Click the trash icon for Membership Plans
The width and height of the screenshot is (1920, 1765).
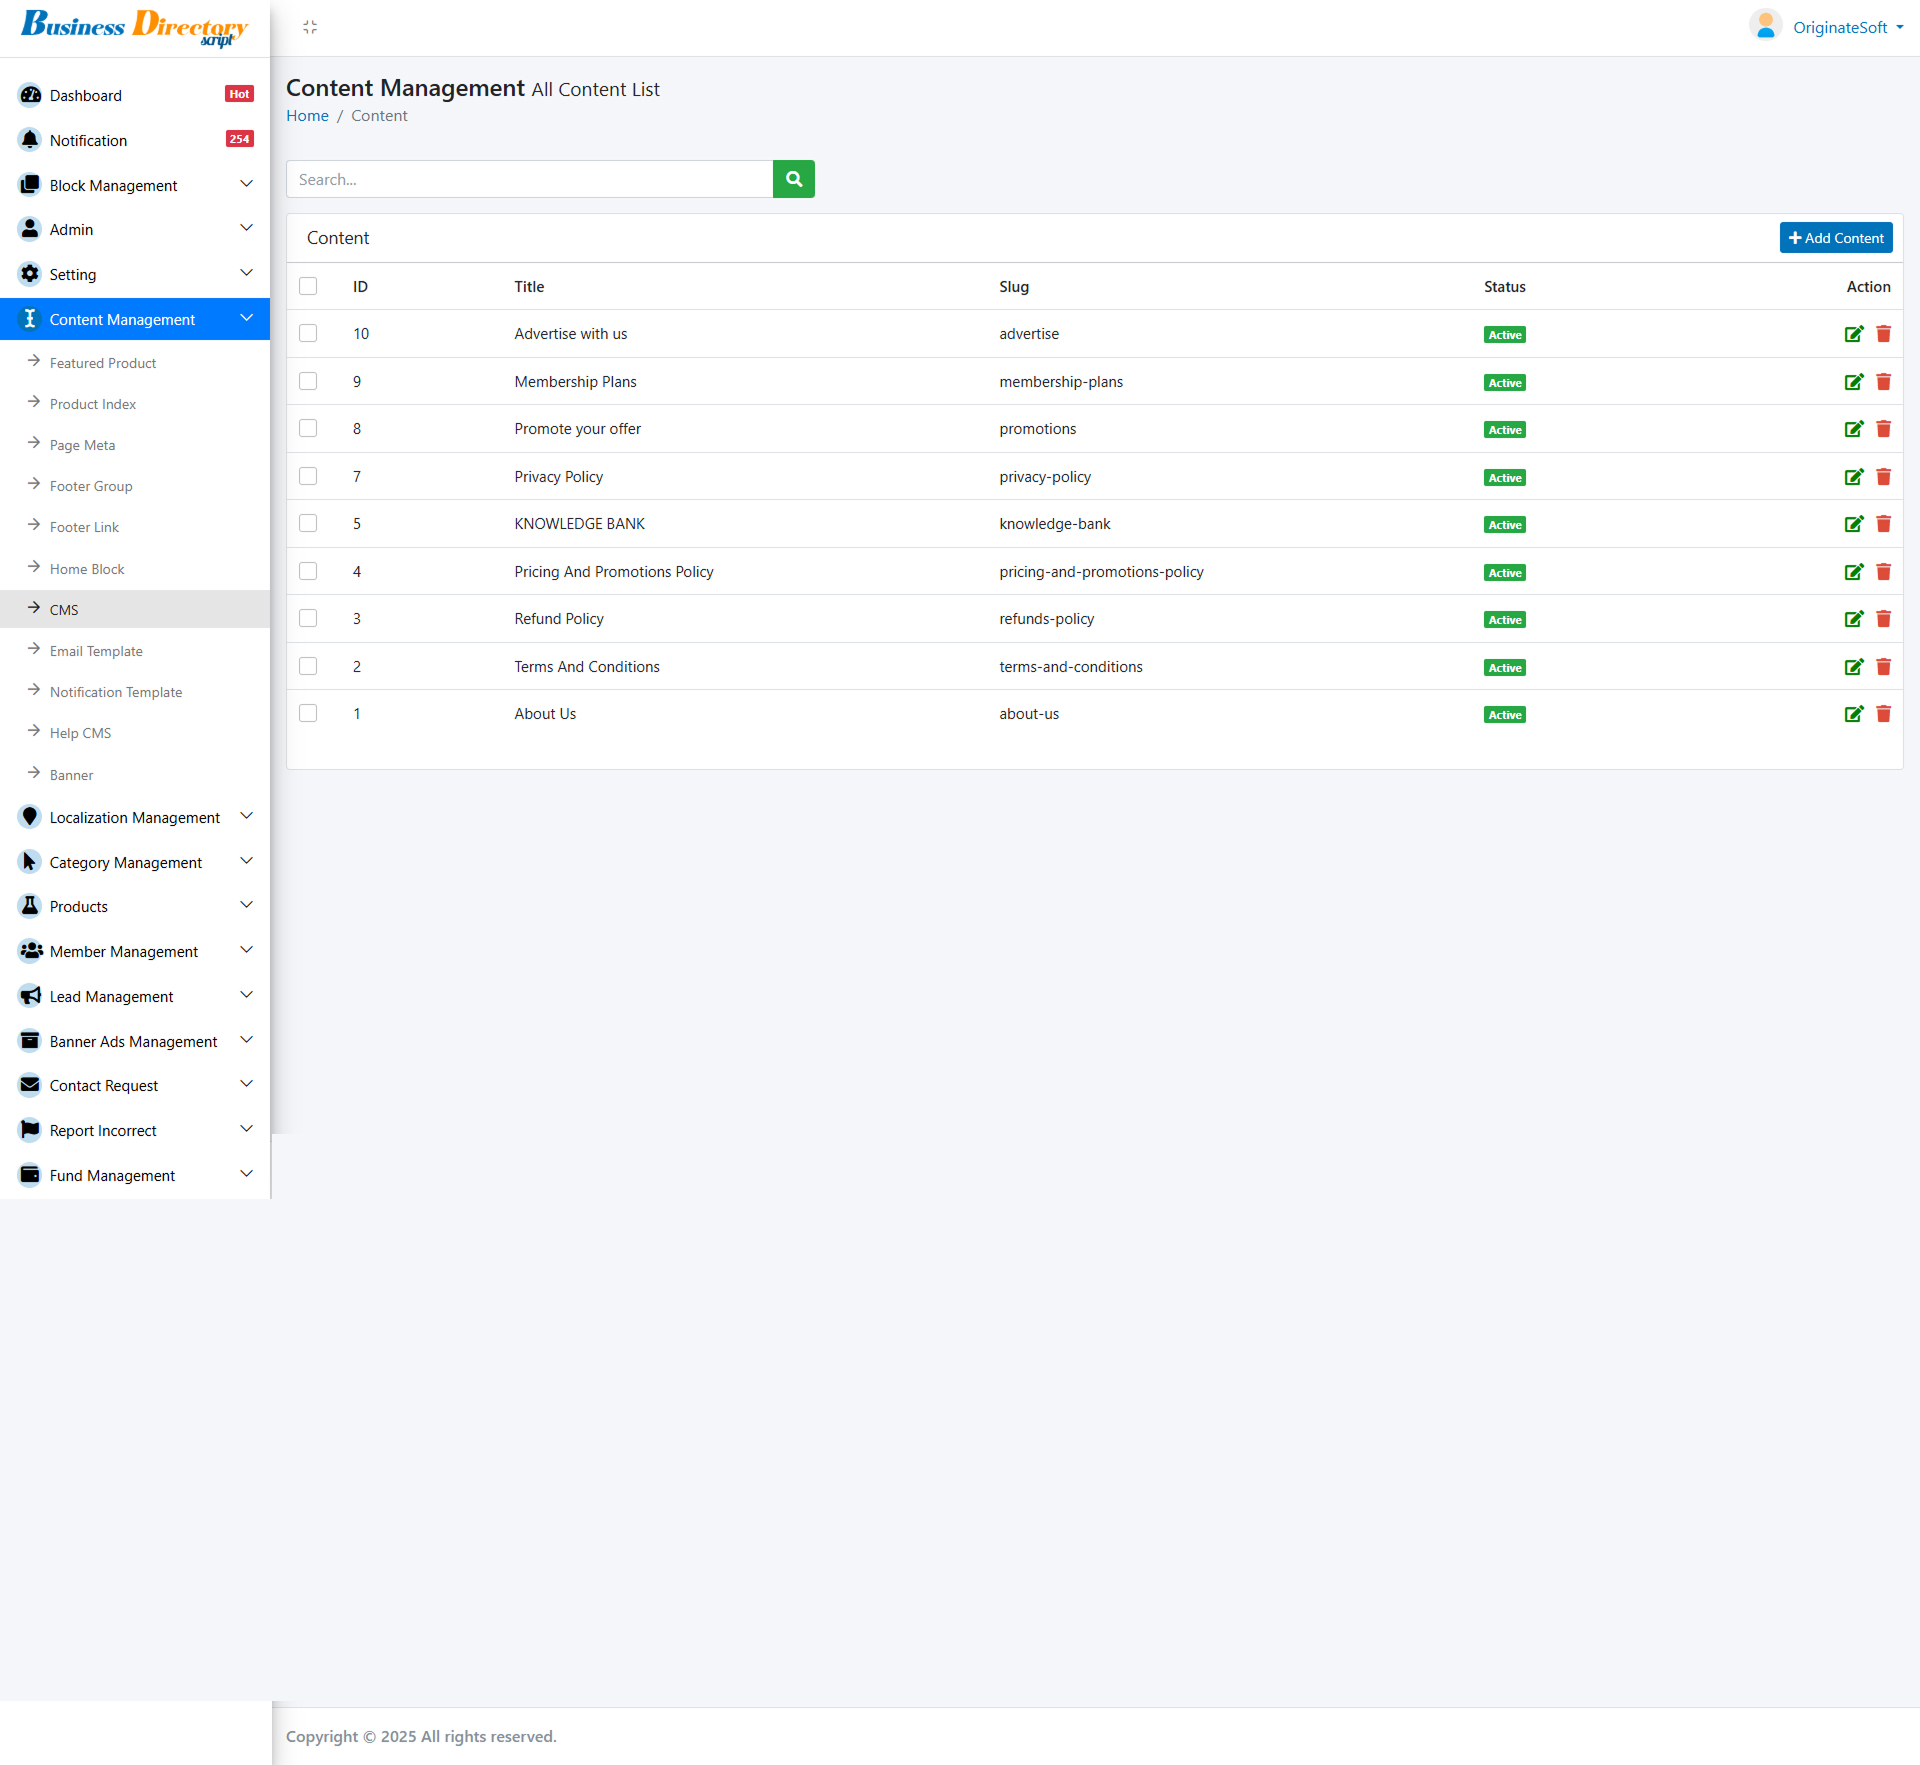click(1883, 382)
